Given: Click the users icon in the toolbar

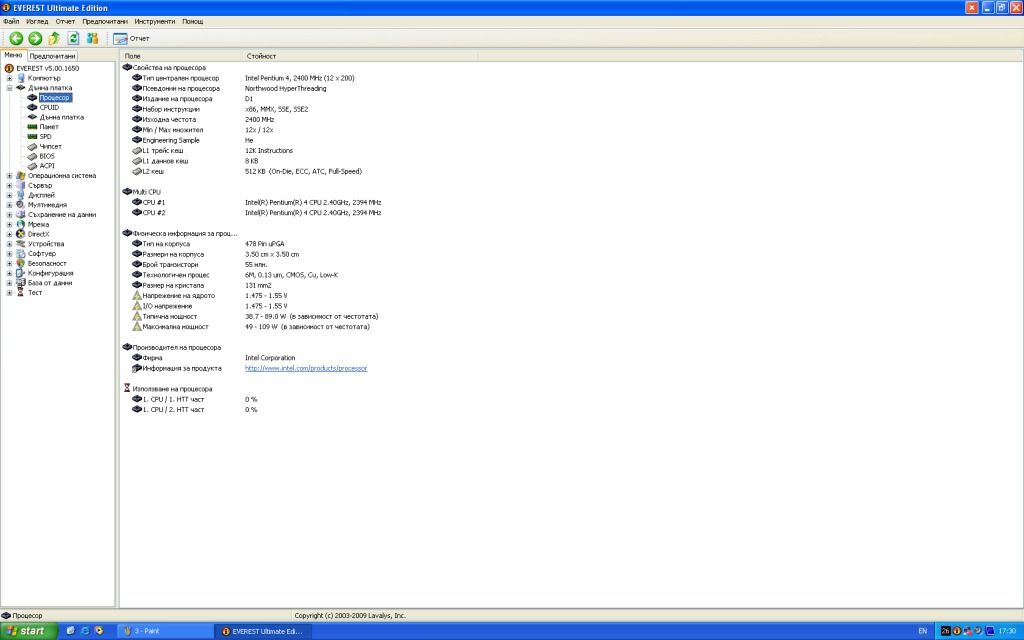Looking at the screenshot, I should (92, 39).
